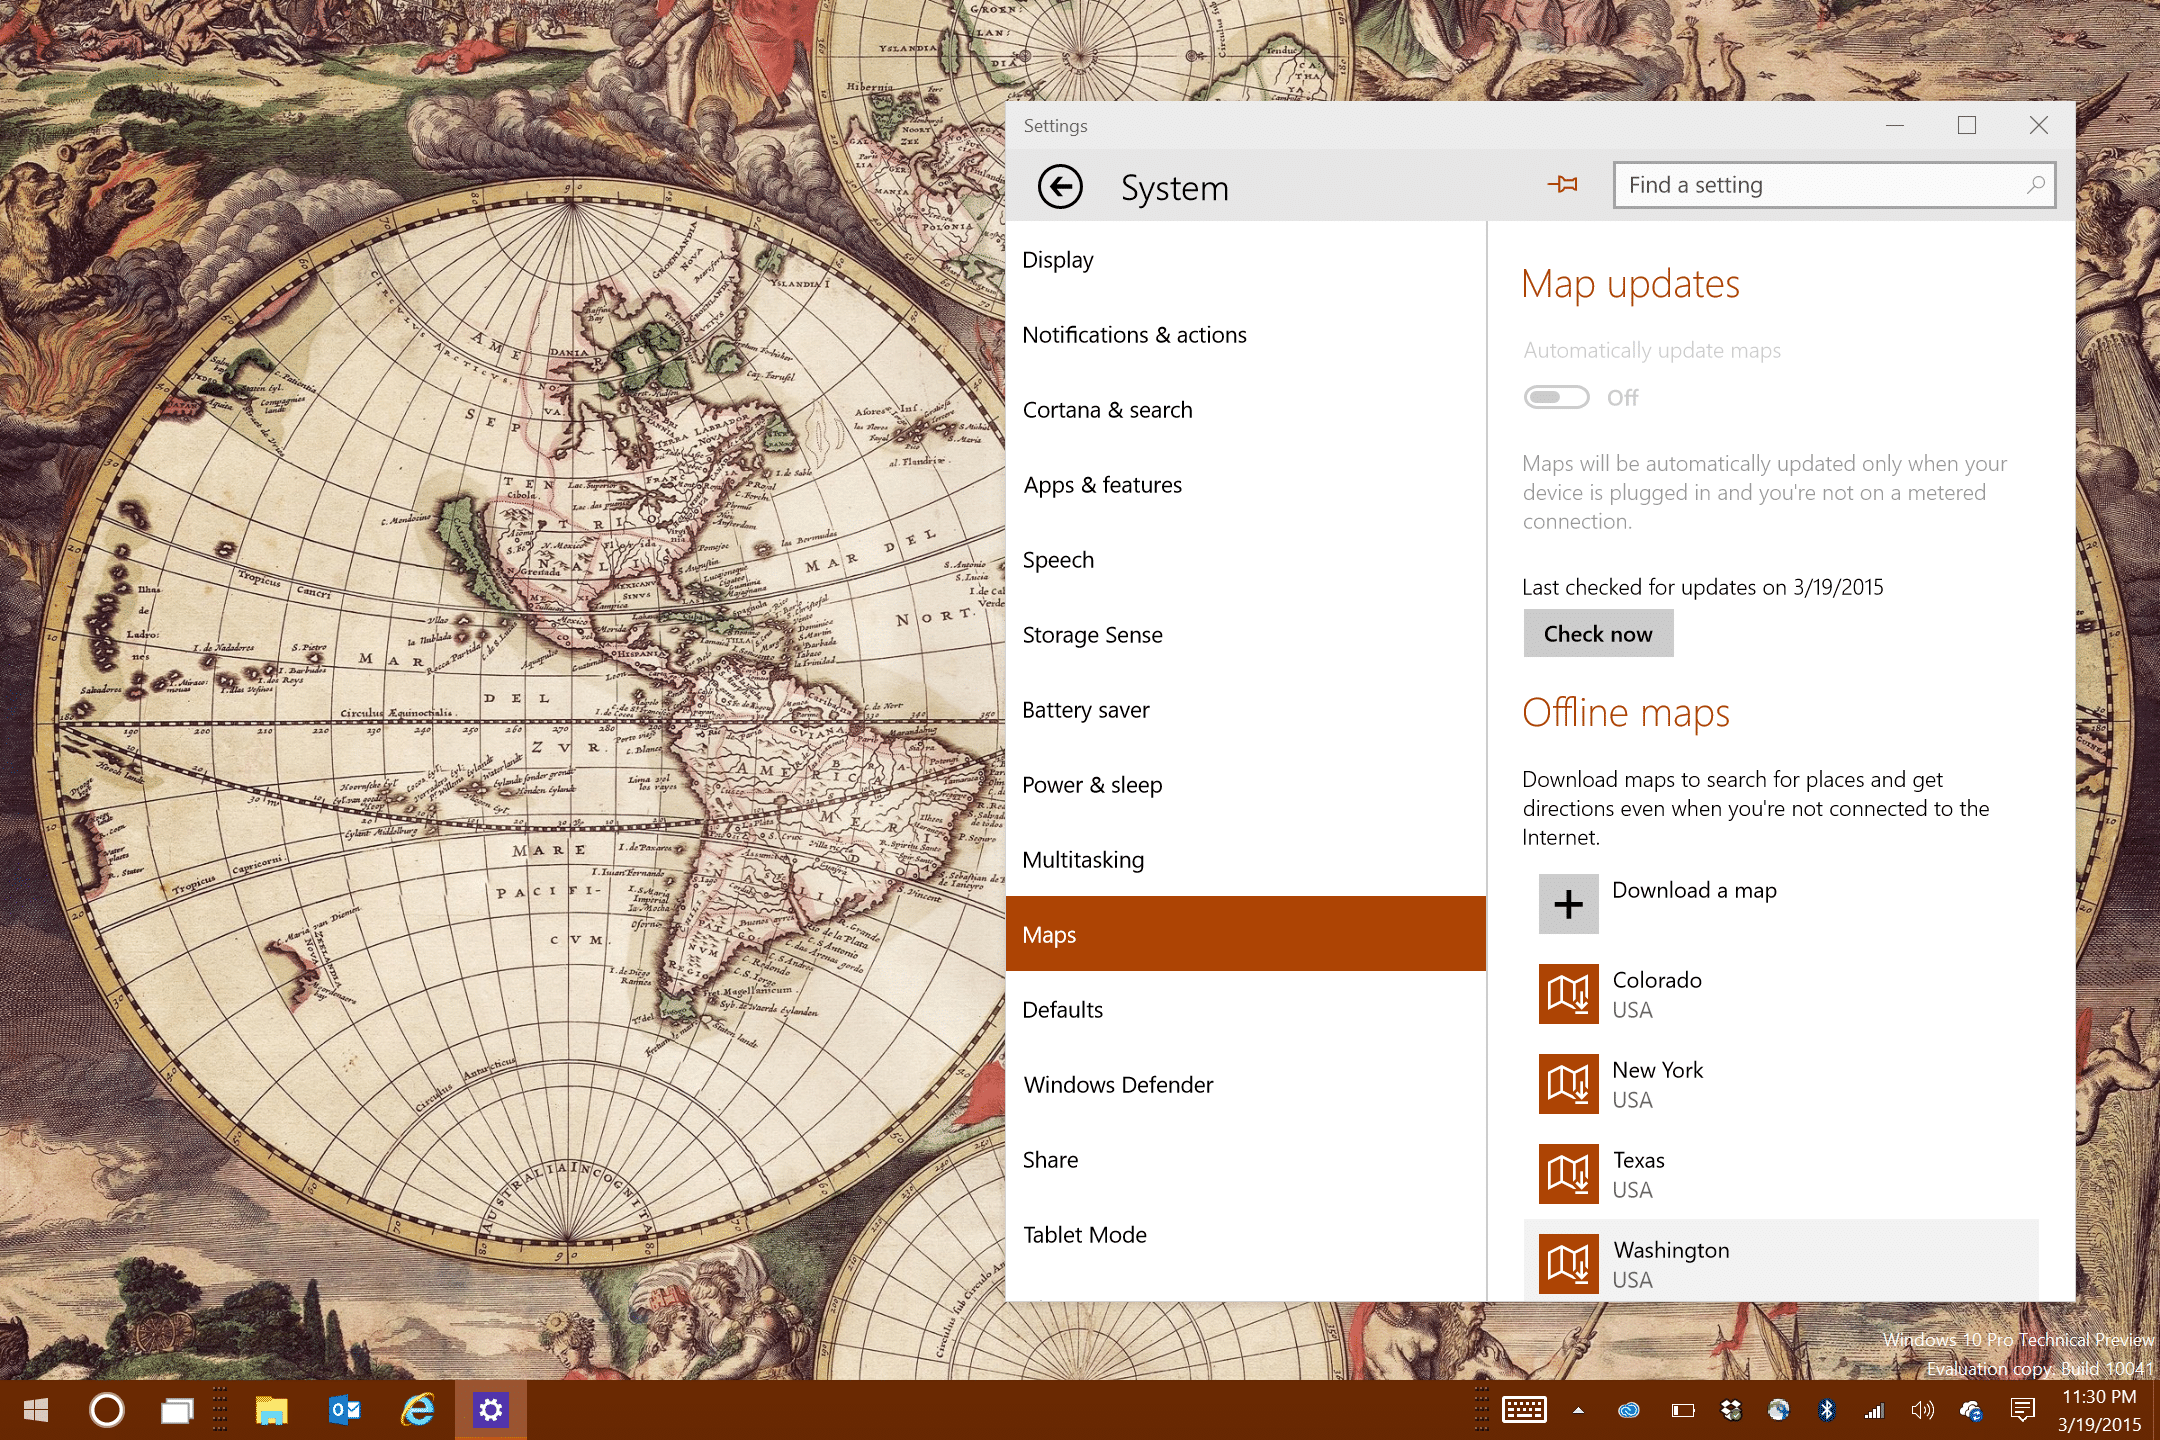Go to Apps & features

pos(1246,485)
